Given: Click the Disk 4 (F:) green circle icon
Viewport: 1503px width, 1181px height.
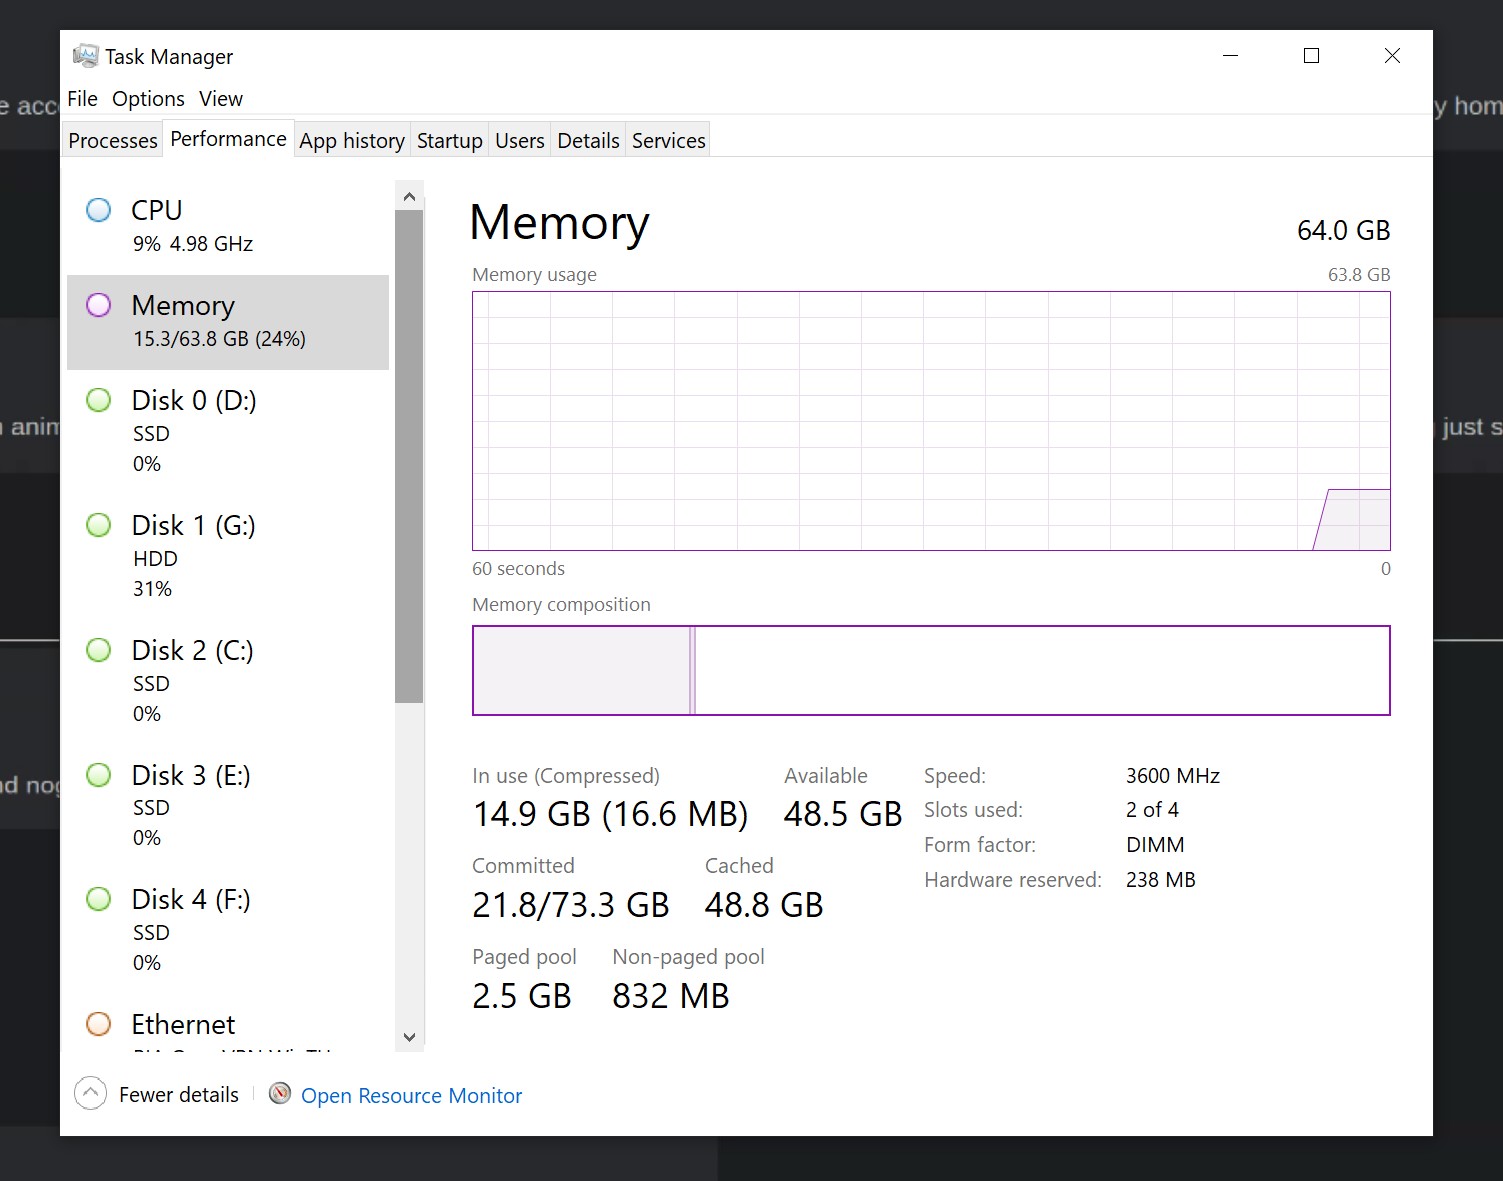Looking at the screenshot, I should [98, 899].
